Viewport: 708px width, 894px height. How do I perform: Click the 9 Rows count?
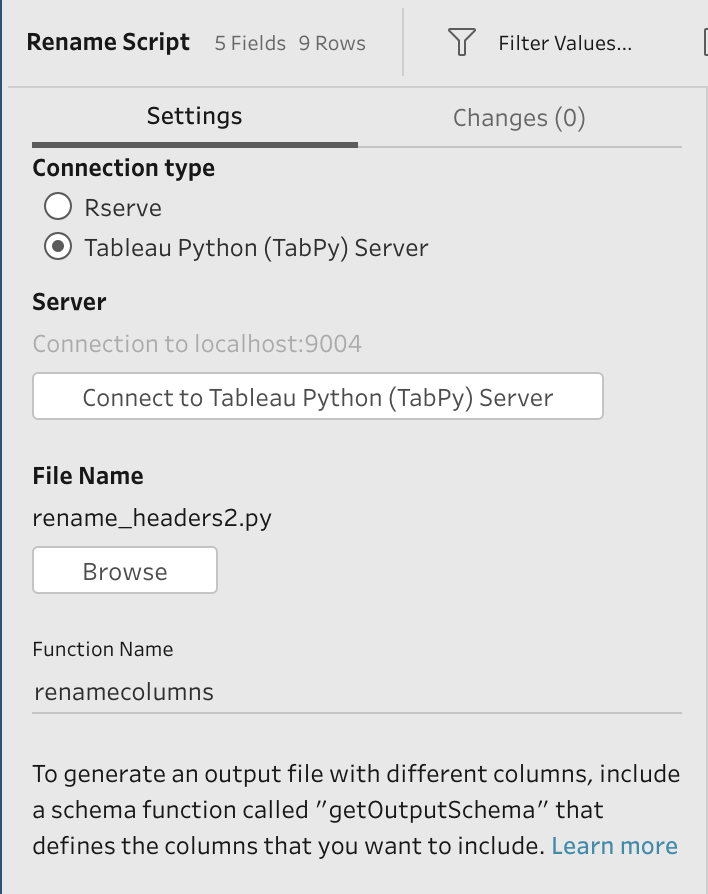tap(332, 44)
